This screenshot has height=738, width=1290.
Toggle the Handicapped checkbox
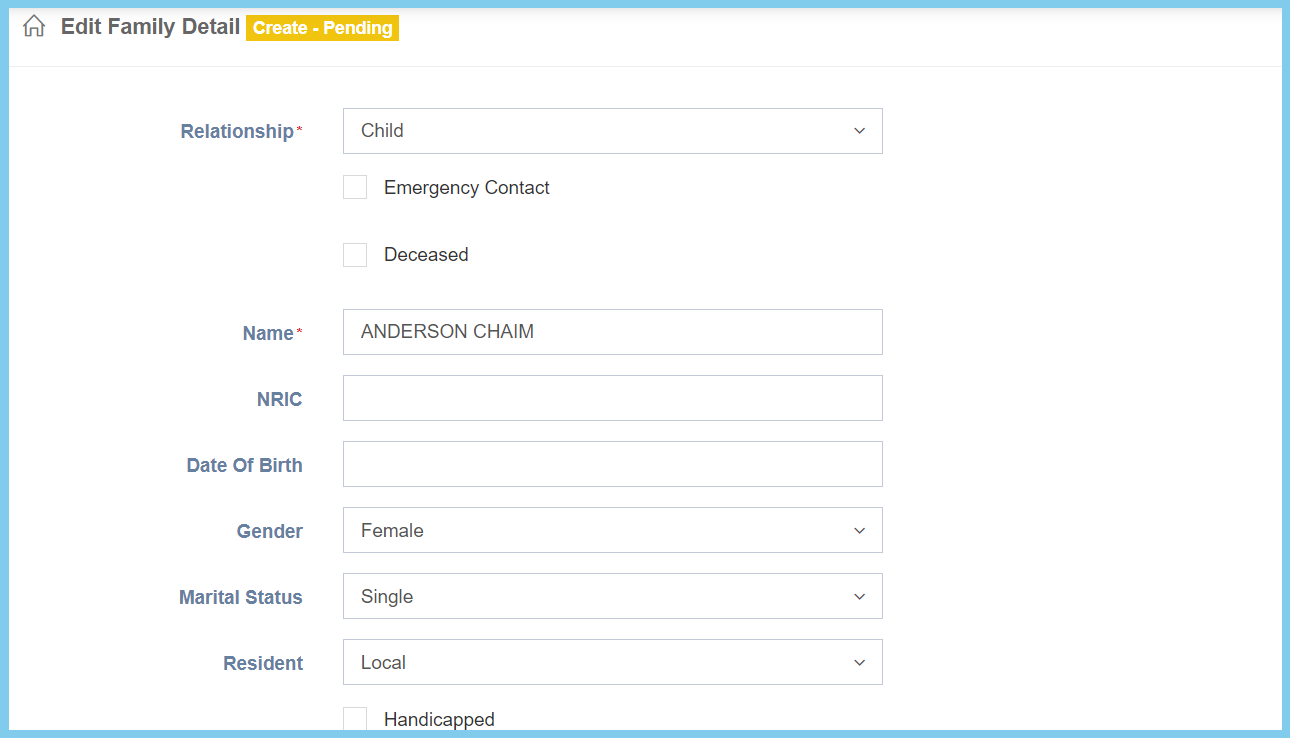(x=355, y=719)
